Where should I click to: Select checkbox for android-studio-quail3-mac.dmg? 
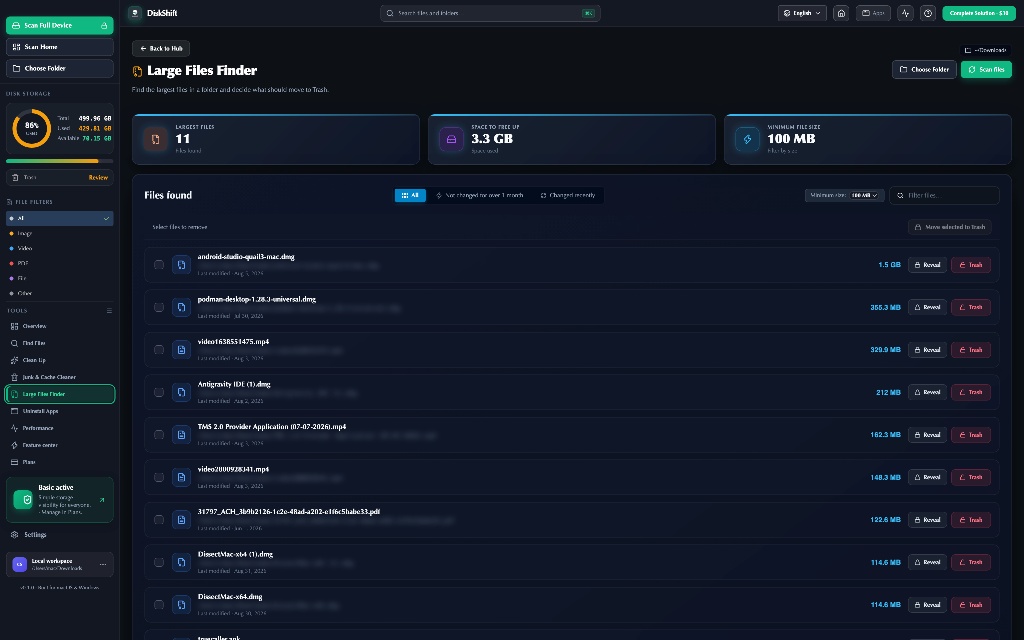pyautogui.click(x=159, y=264)
